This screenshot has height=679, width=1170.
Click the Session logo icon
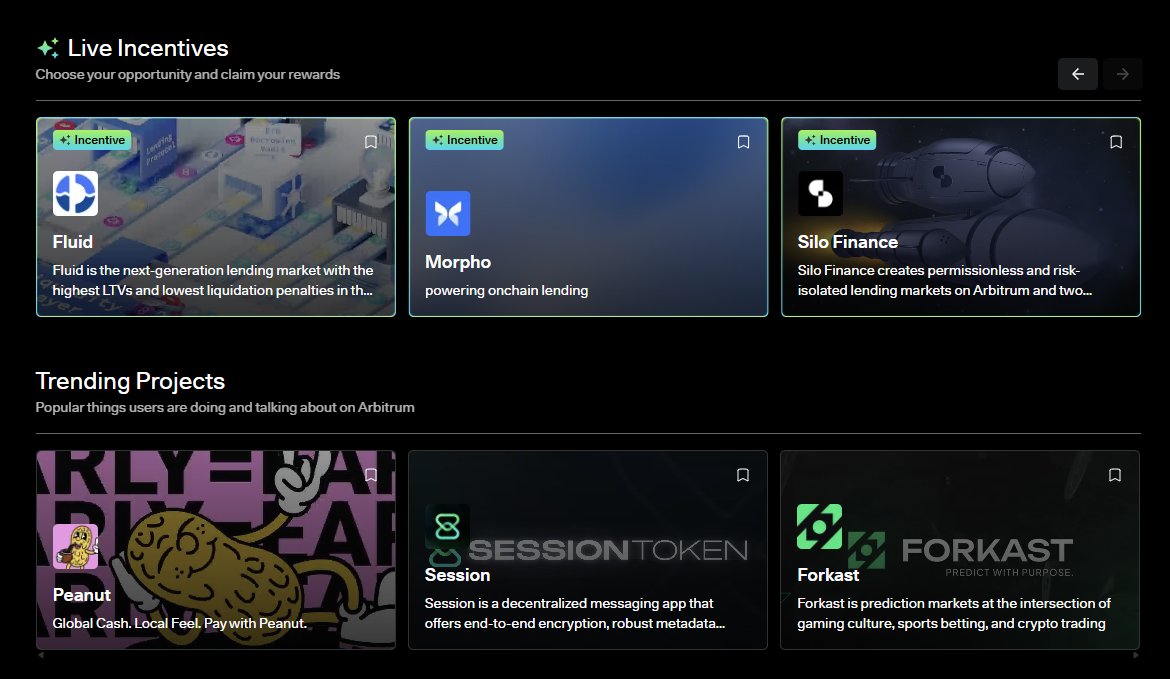pos(447,526)
